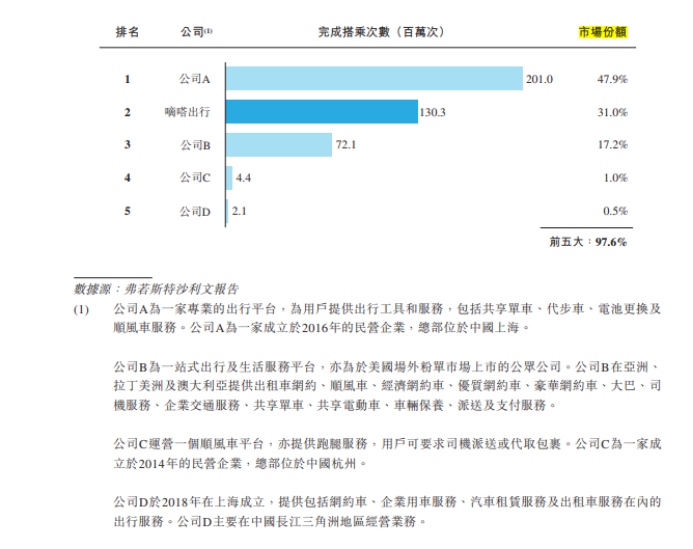Viewport: 693px width, 549px height.
Task: Select the 排名 column header
Action: point(127,33)
